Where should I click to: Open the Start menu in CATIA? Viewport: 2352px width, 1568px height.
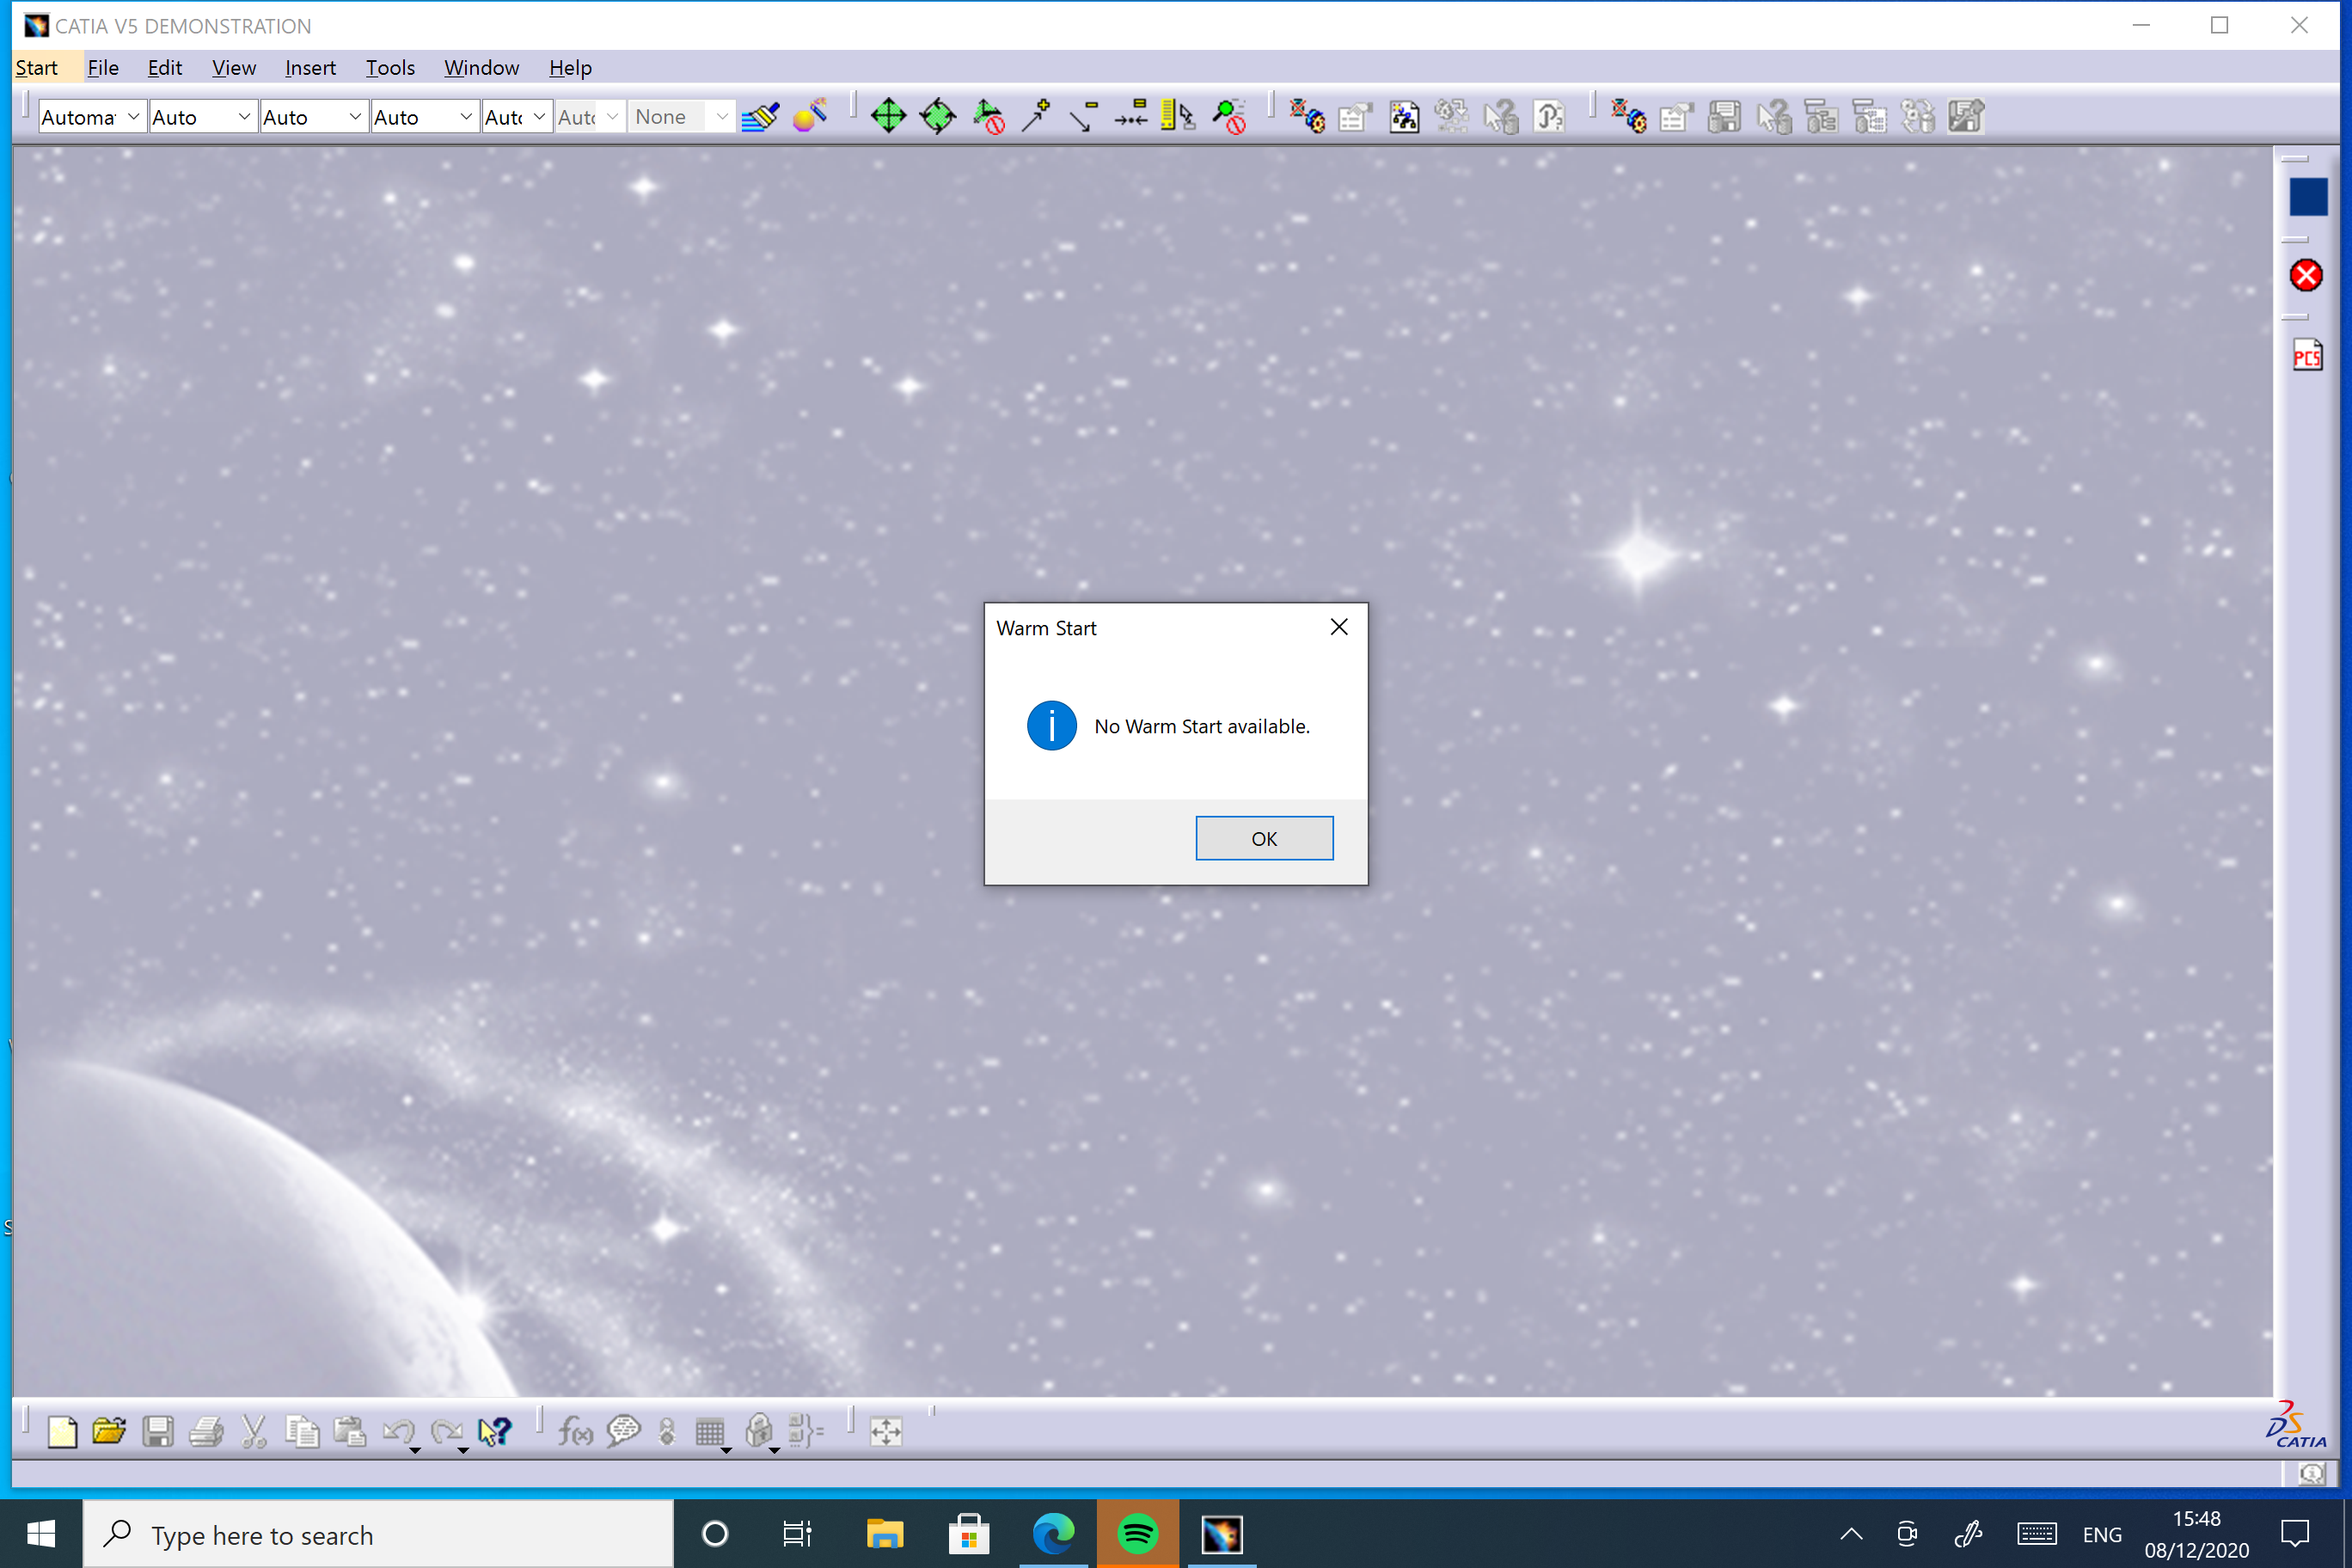point(37,67)
